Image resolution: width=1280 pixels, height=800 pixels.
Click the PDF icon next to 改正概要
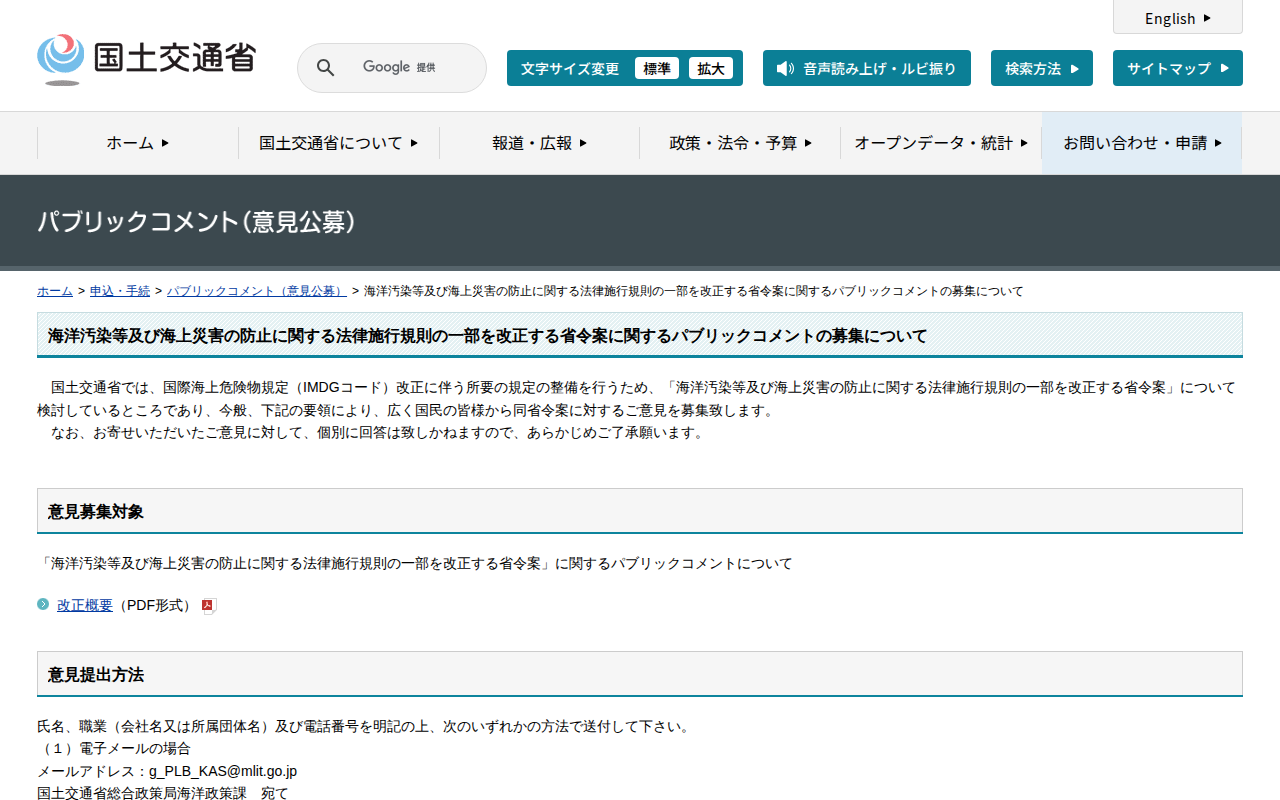coord(209,606)
